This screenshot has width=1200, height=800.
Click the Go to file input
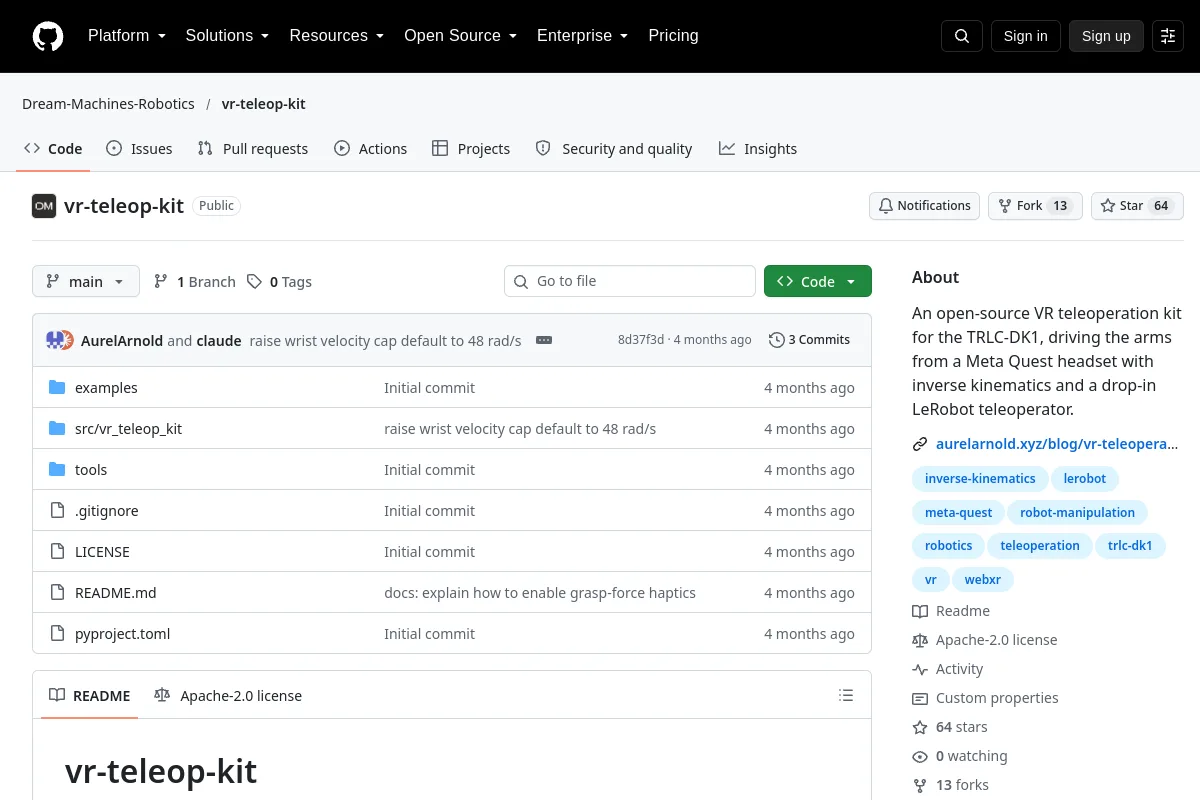pos(630,281)
